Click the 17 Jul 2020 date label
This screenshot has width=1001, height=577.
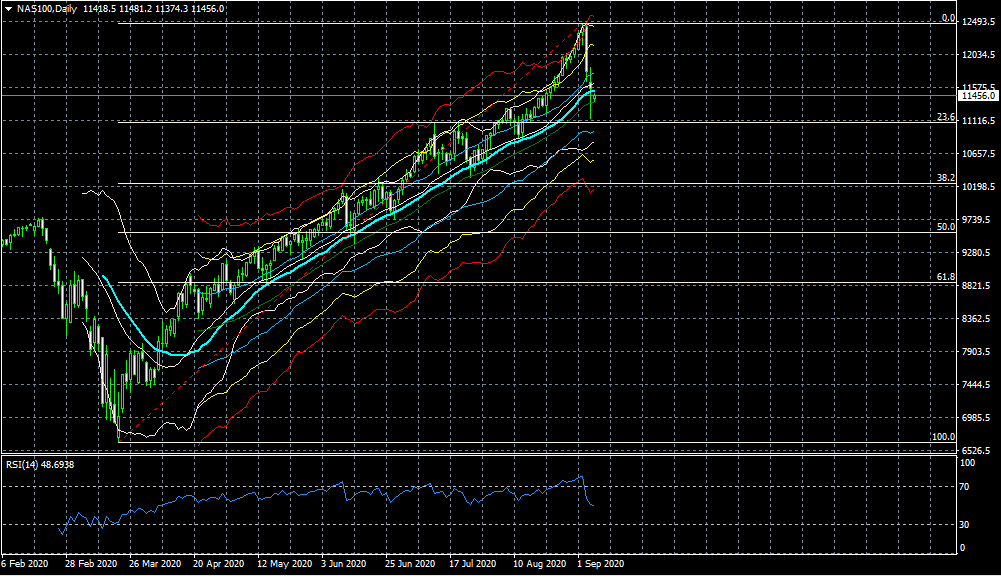coord(472,564)
